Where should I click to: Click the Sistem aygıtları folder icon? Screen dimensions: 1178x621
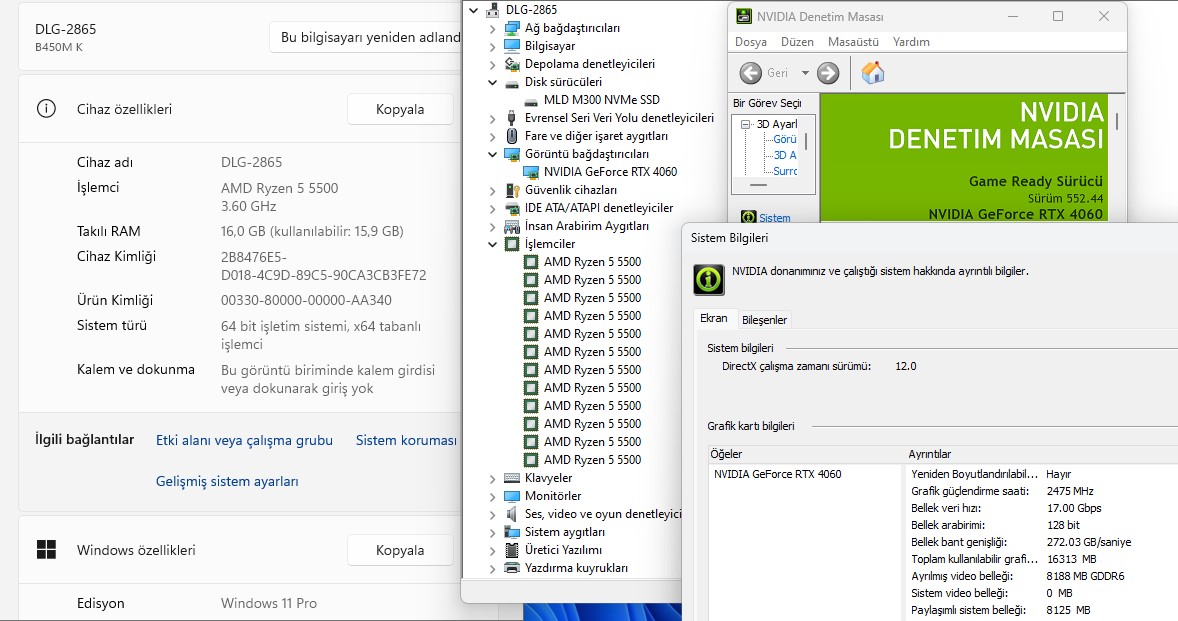coord(512,532)
